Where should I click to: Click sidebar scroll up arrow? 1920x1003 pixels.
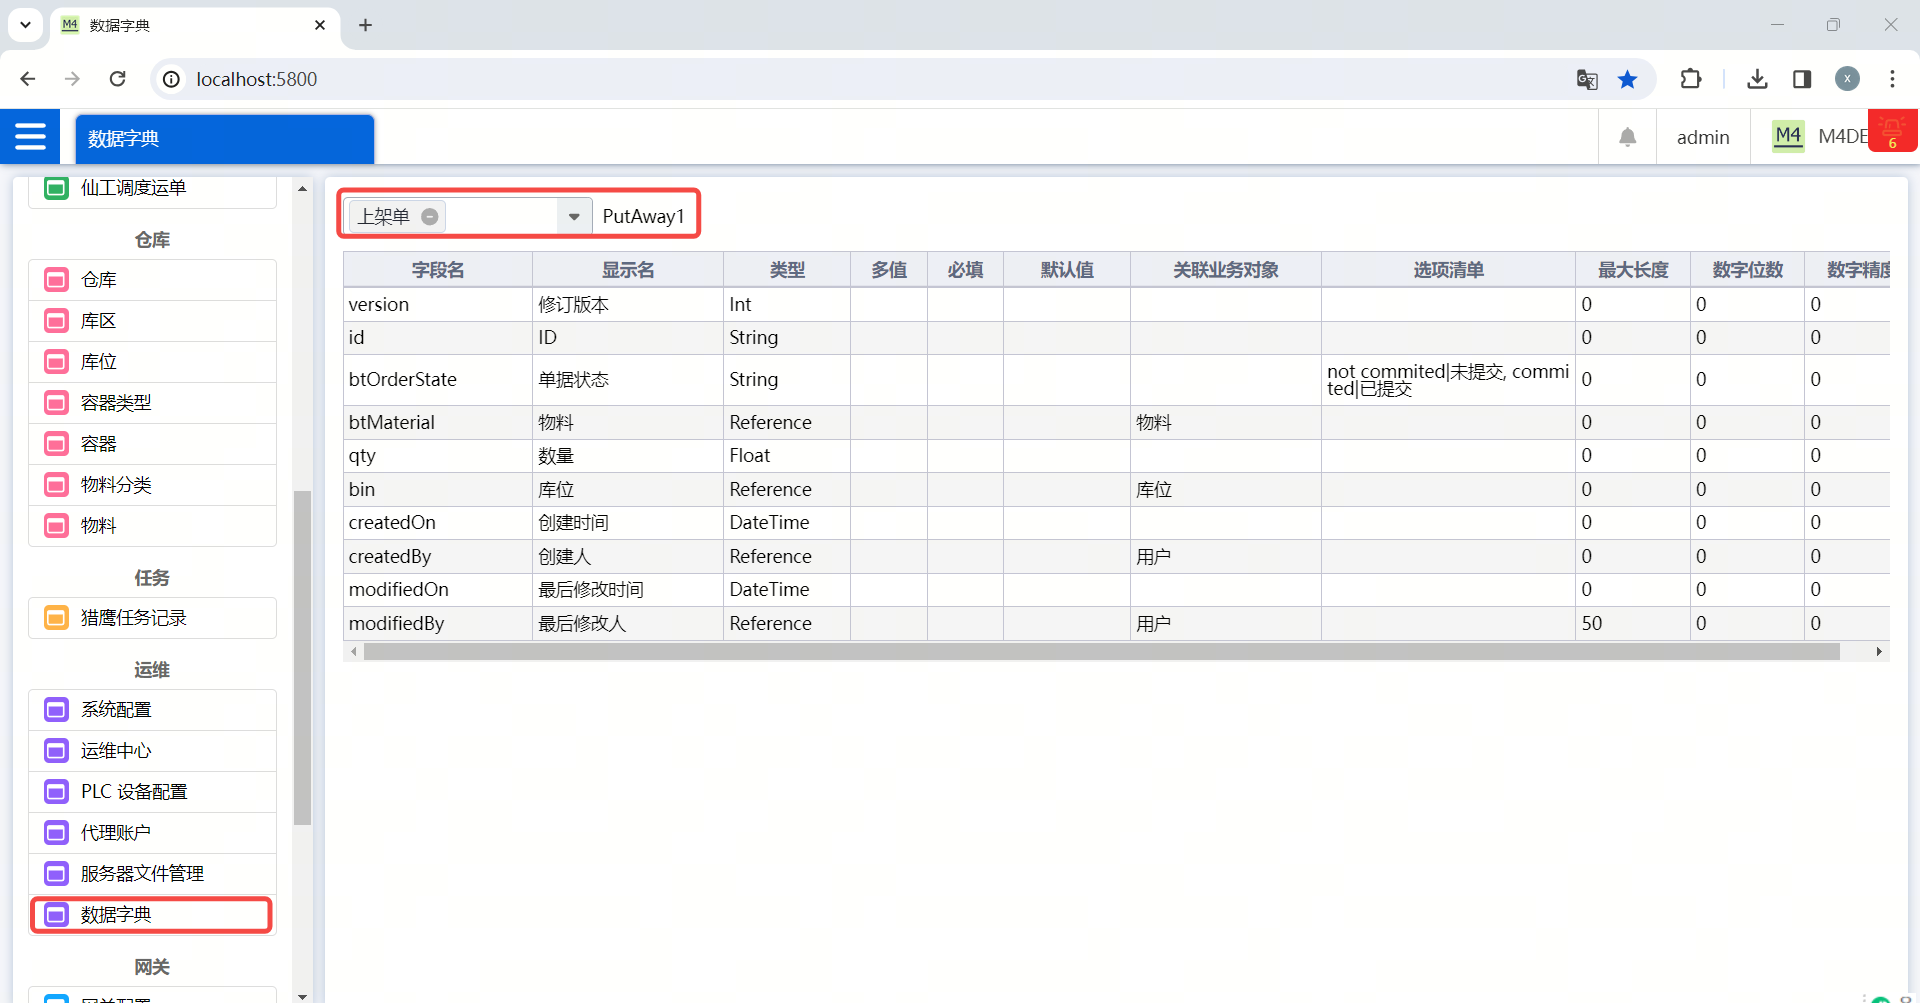(x=302, y=188)
